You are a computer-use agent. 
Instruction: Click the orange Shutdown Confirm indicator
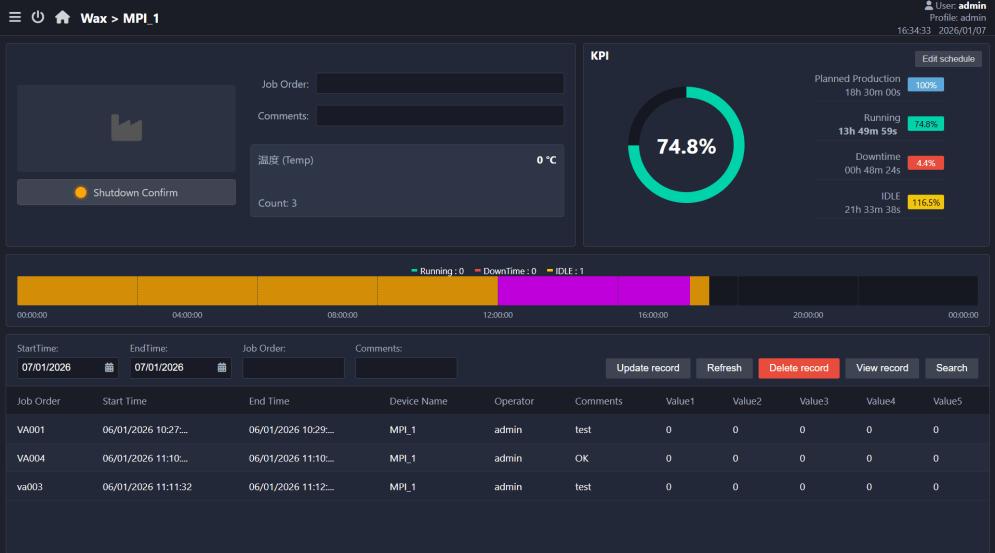pos(81,192)
